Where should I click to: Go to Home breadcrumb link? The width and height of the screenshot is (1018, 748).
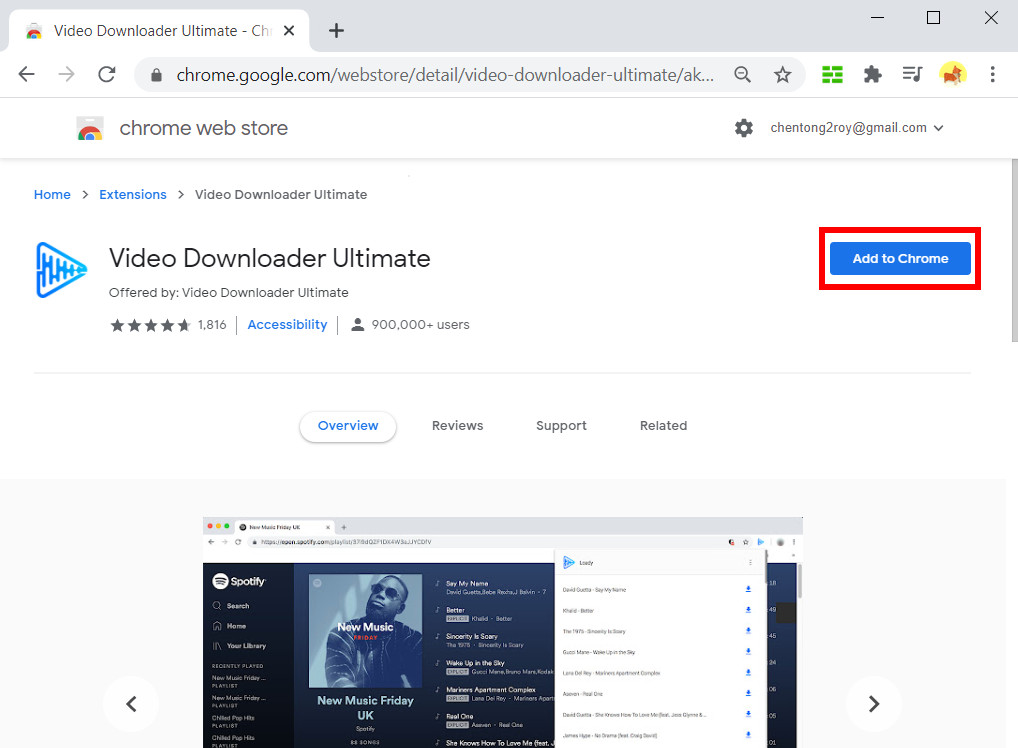tap(52, 195)
